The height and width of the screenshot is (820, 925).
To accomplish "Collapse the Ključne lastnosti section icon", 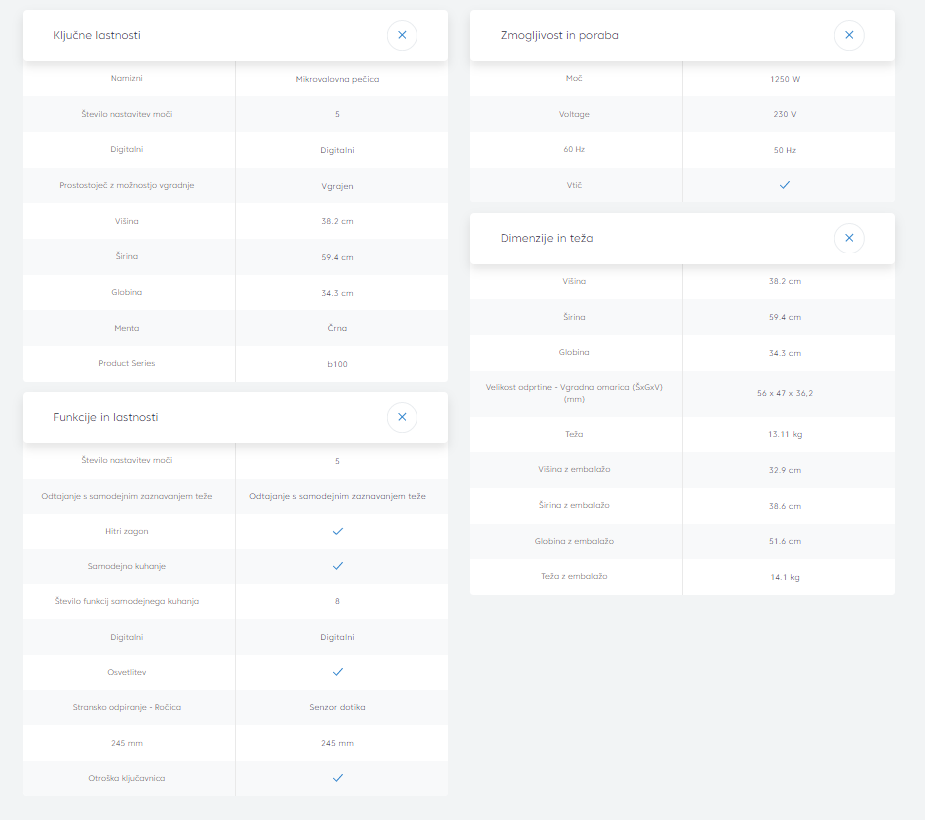I will 402,35.
